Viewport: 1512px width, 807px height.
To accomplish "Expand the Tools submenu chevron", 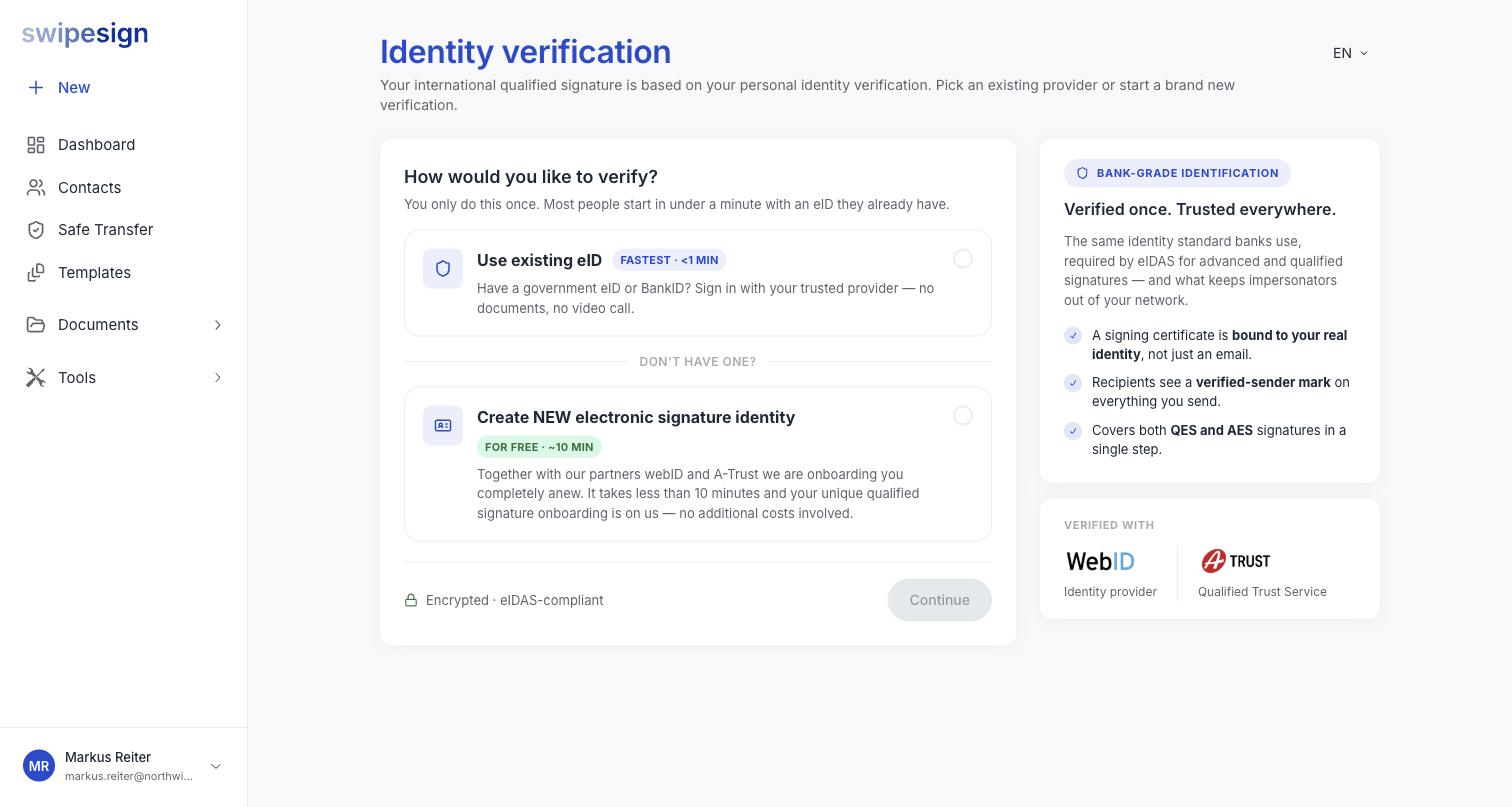I will pyautogui.click(x=217, y=378).
